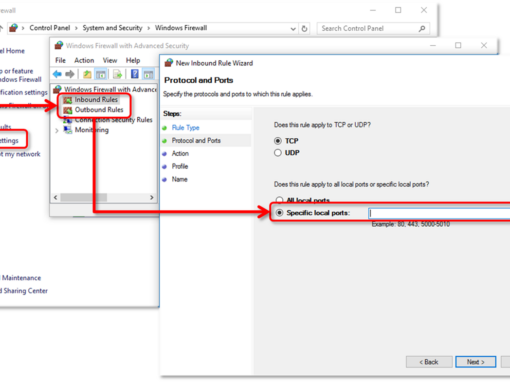
Task: Select the TCP radio button
Action: coord(278,141)
